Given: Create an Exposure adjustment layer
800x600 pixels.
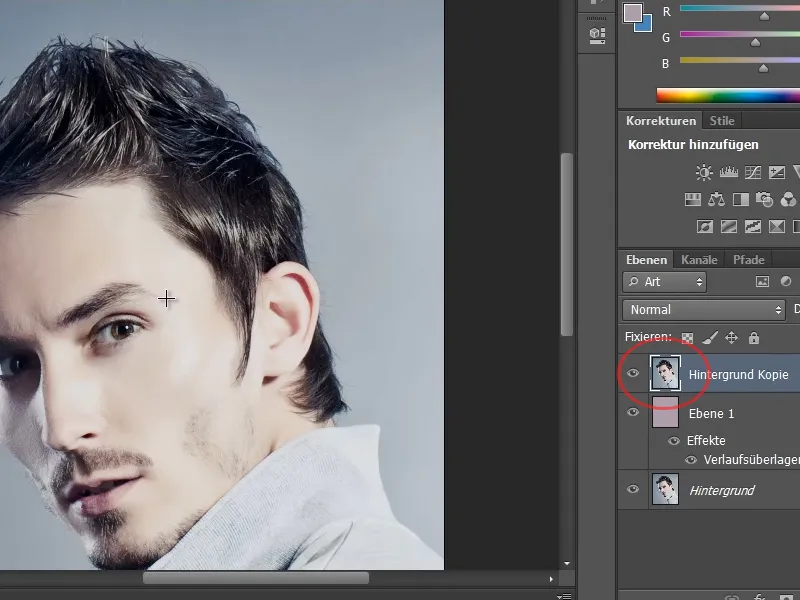Looking at the screenshot, I should point(775,172).
